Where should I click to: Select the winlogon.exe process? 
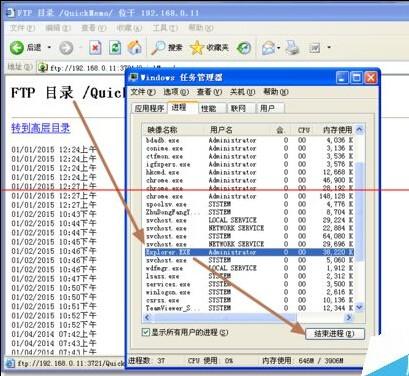249,292
